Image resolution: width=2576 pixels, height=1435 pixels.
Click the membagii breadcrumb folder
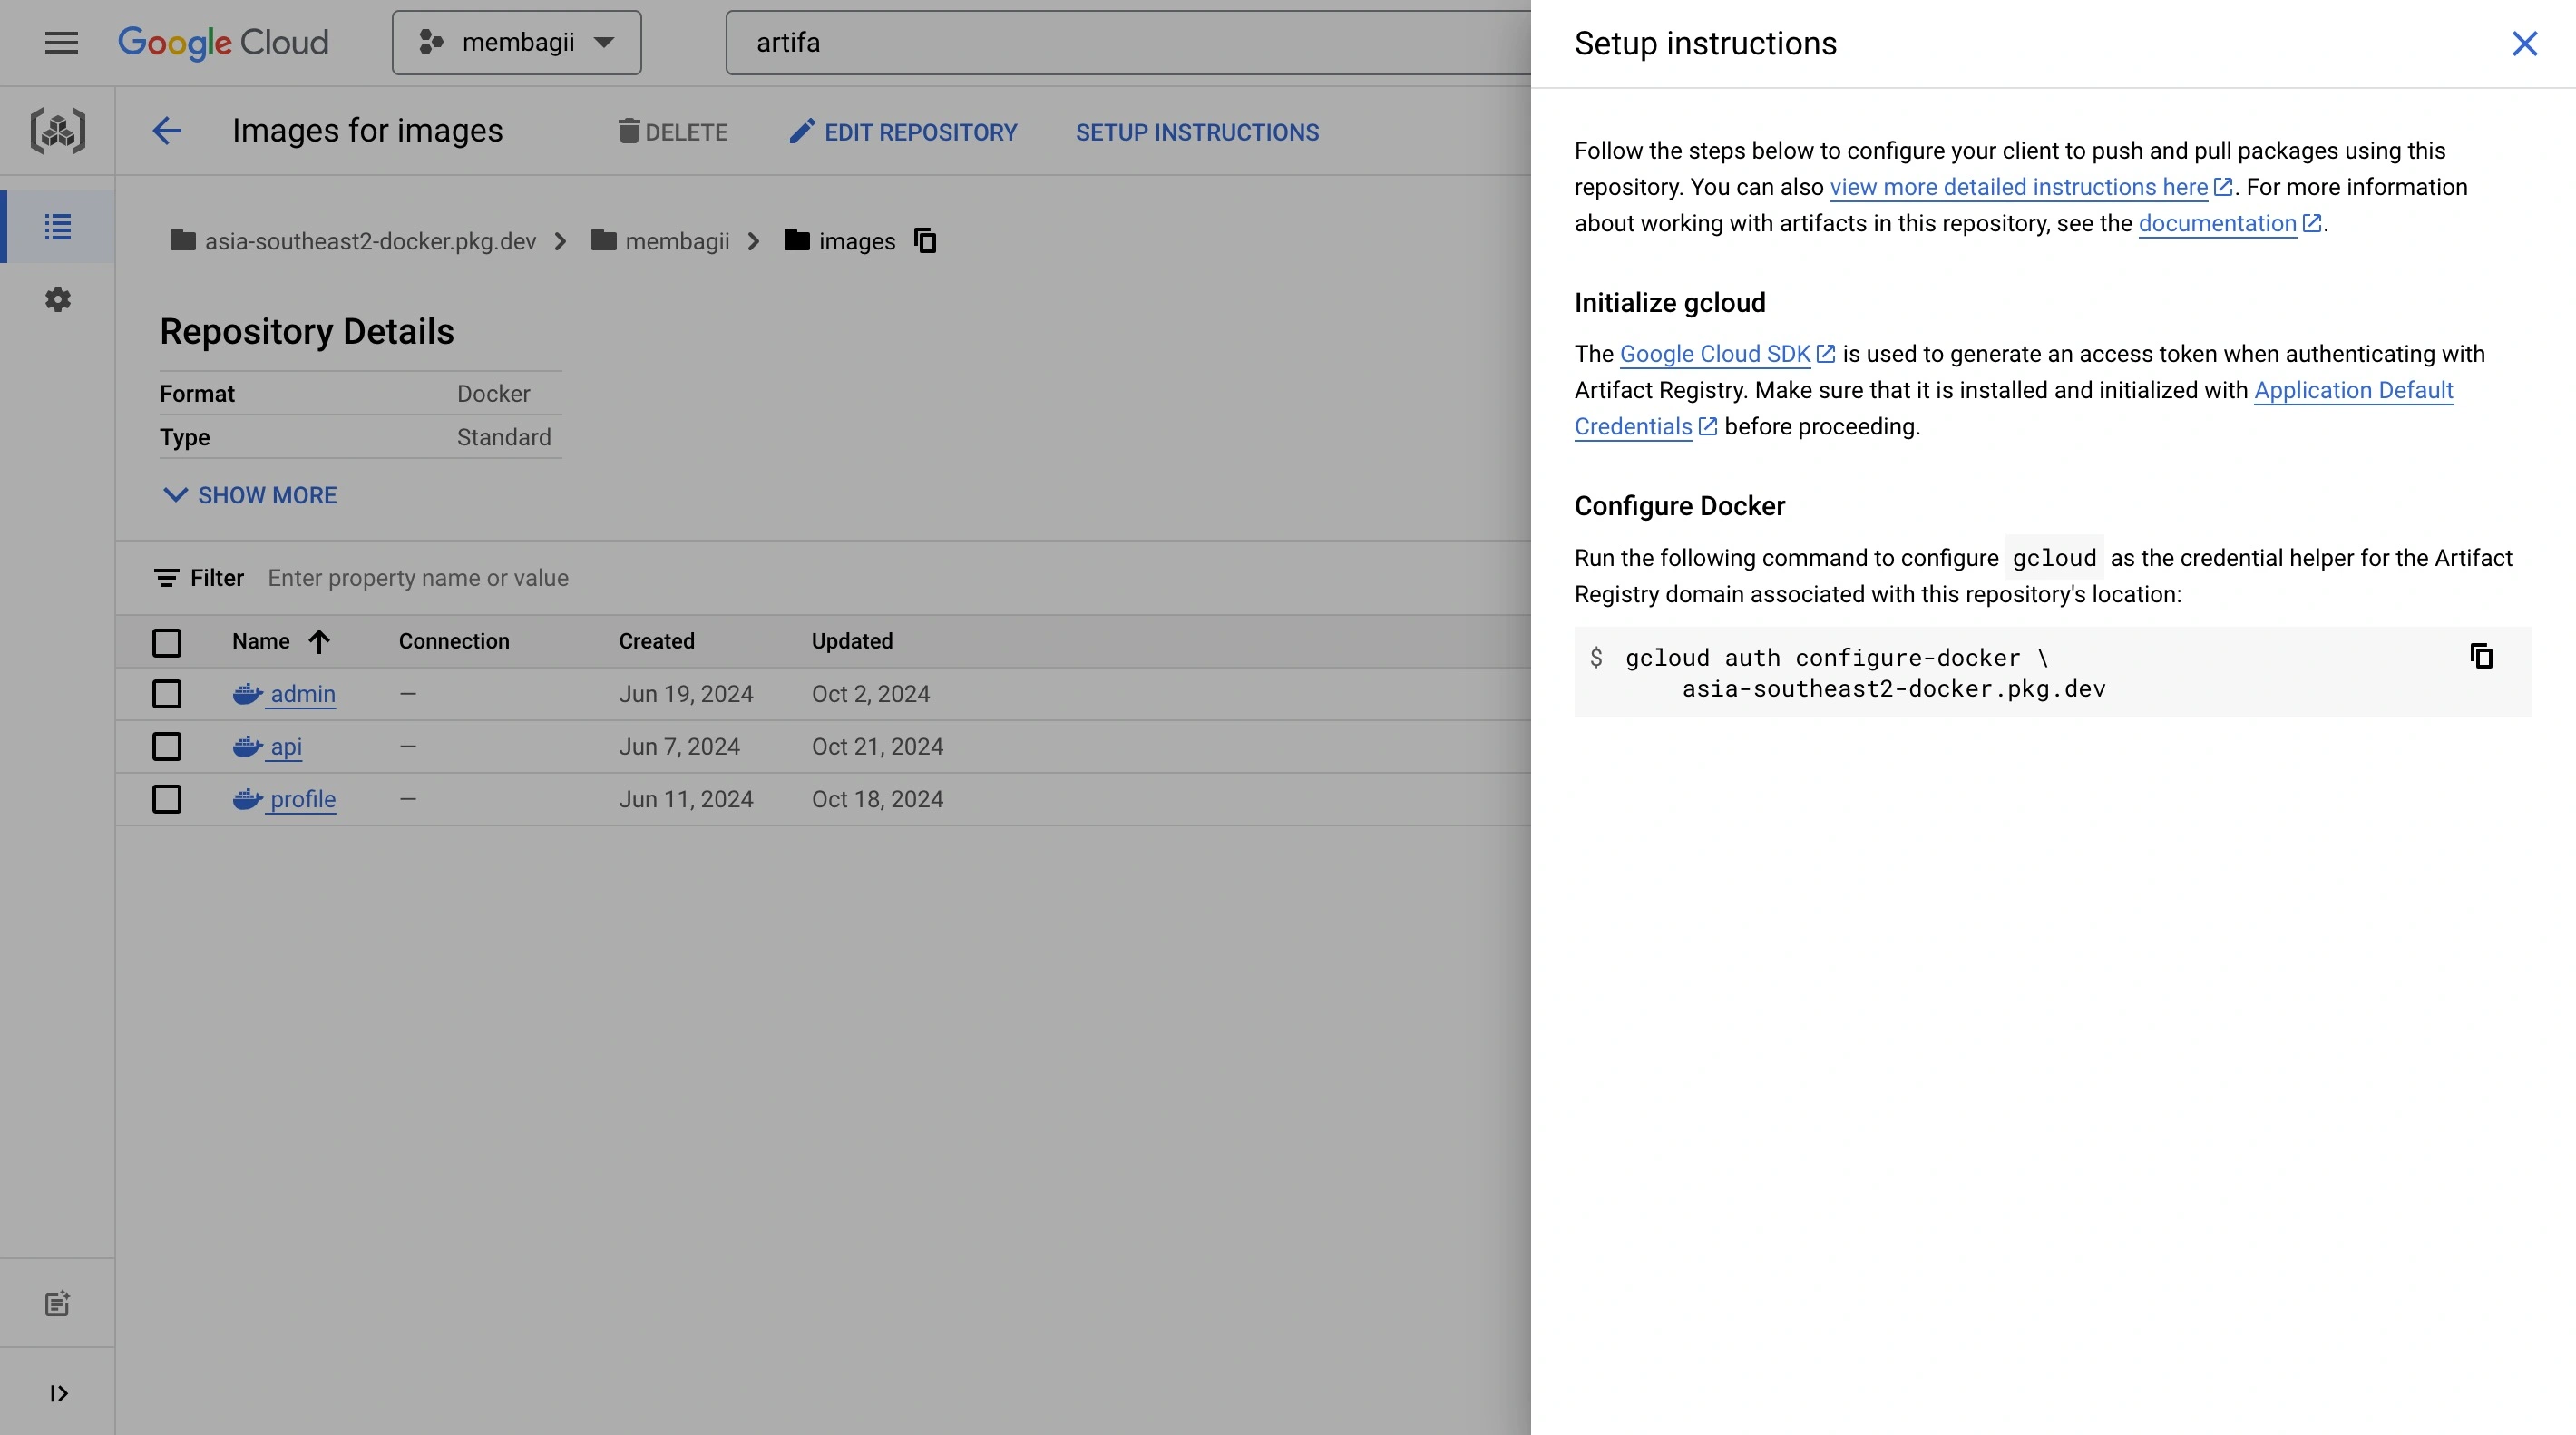[x=660, y=241]
